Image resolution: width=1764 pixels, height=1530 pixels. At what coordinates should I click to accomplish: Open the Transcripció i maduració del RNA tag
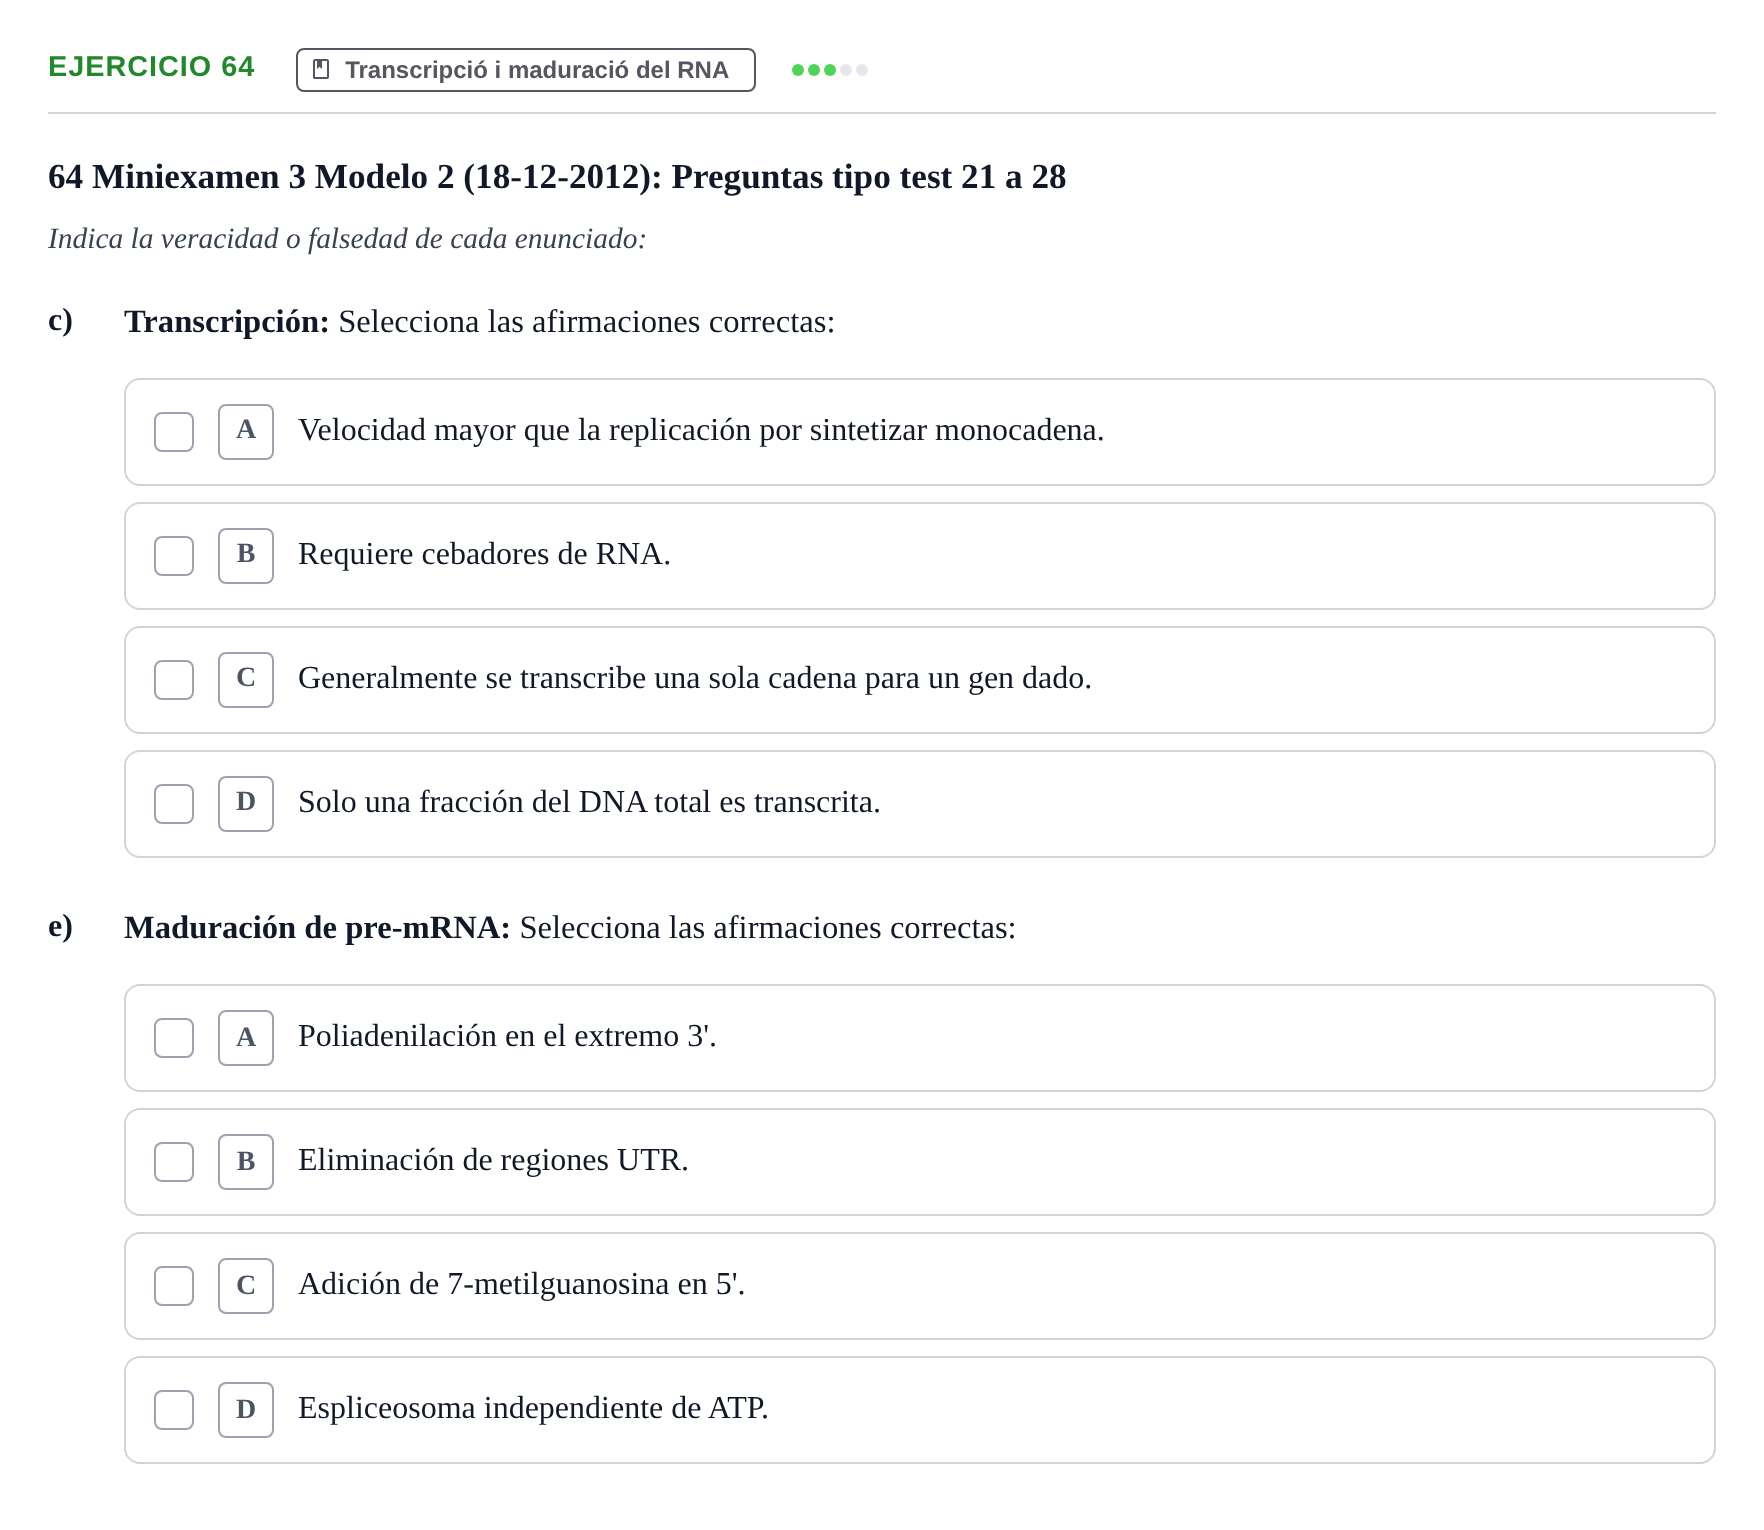click(526, 70)
